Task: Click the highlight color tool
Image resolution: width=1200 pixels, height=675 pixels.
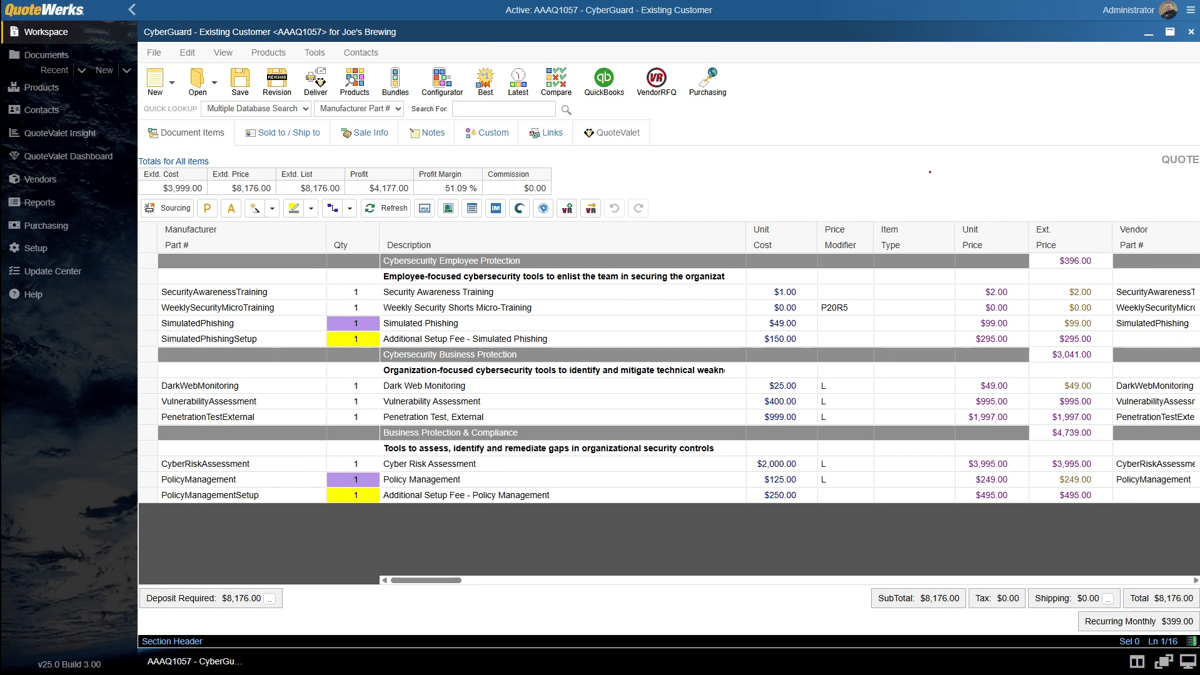Action: 293,208
